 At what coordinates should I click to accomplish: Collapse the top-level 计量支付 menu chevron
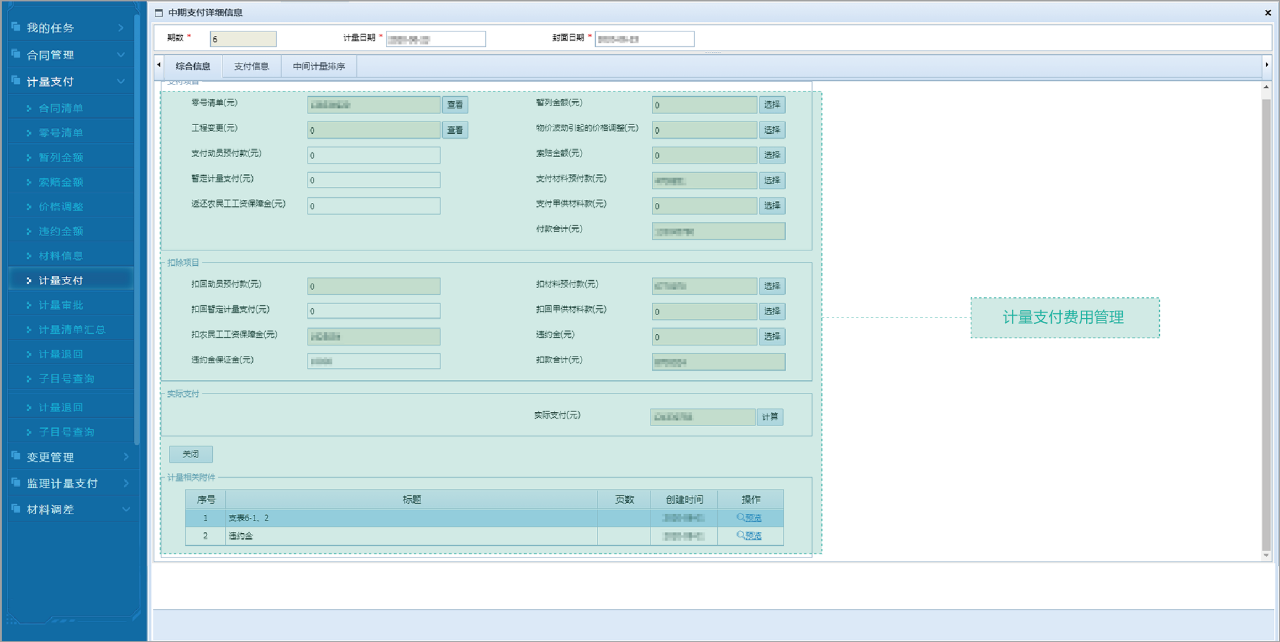pos(121,81)
